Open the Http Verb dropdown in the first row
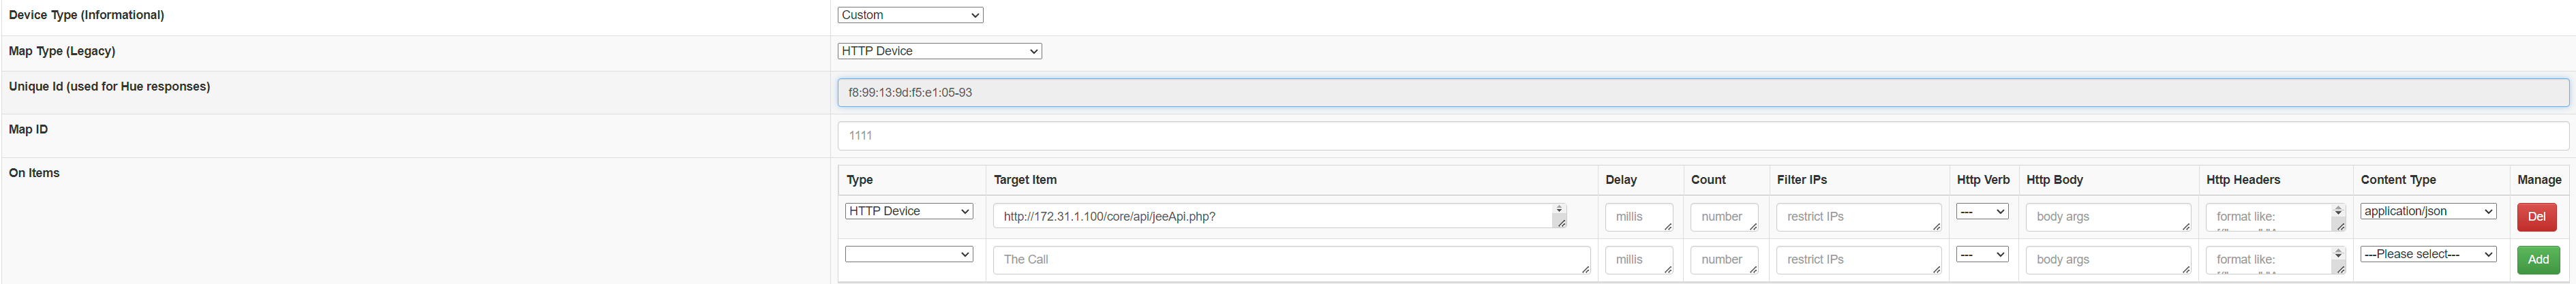Image resolution: width=2576 pixels, height=284 pixels. click(1982, 211)
